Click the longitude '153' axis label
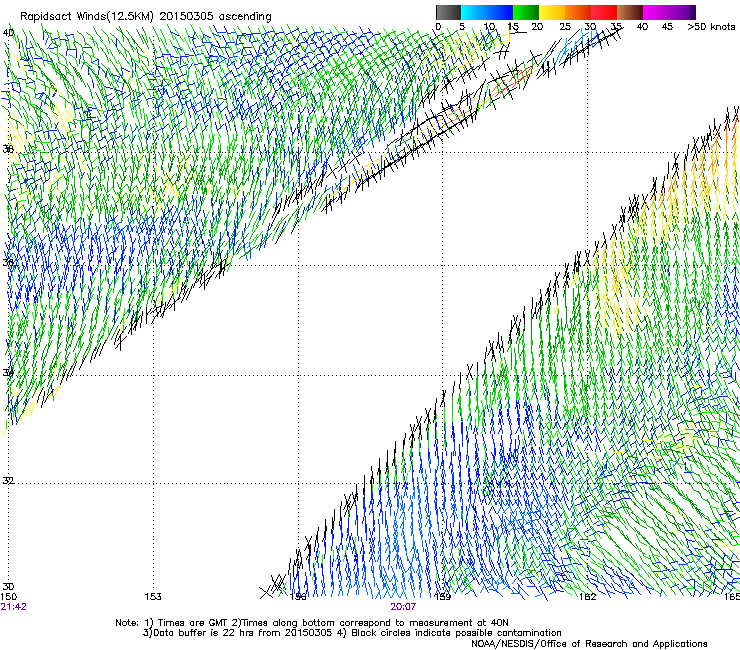This screenshot has height=650, width=740. click(153, 596)
